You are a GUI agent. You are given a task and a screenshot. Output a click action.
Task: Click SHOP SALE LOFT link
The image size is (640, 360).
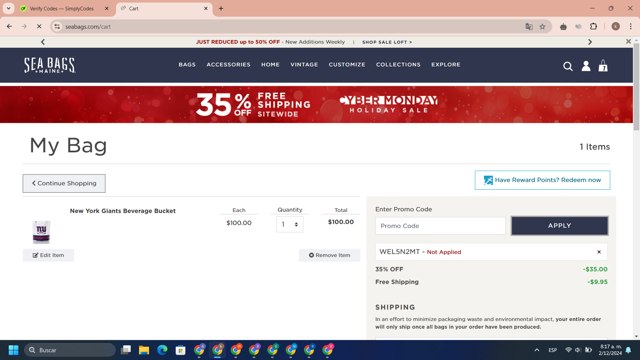[x=387, y=42]
